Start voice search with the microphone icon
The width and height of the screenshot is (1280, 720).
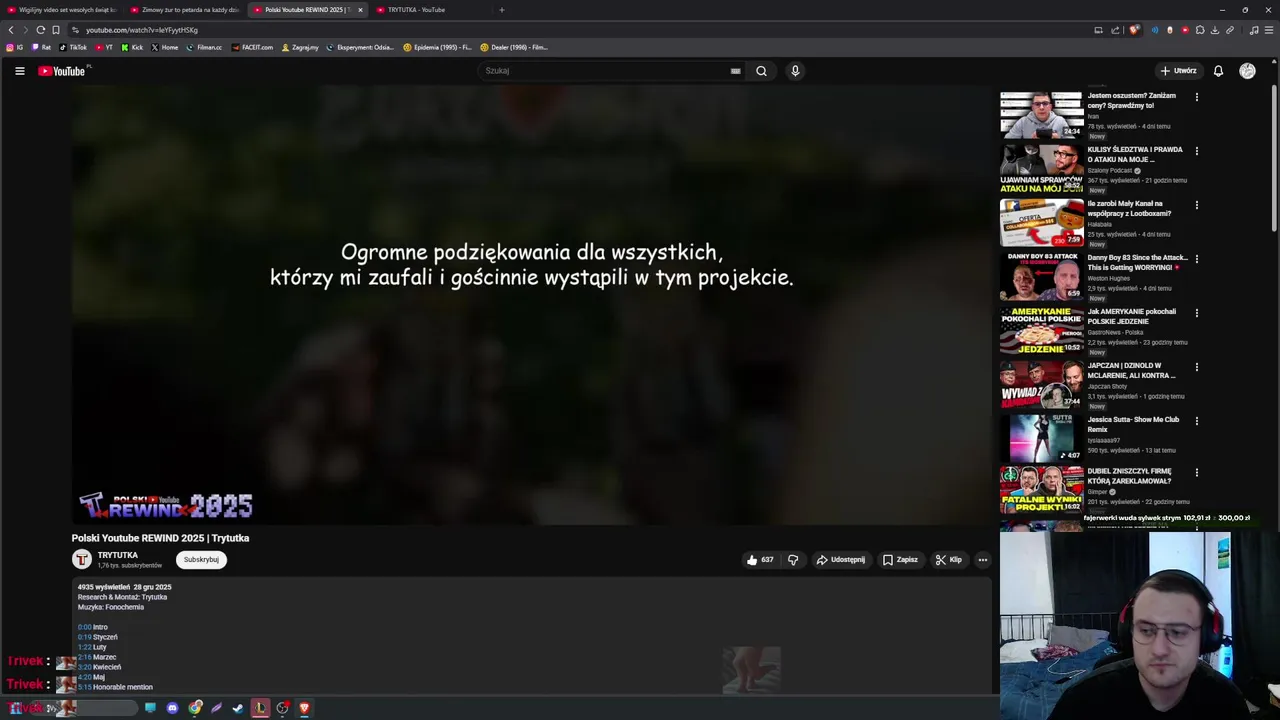click(795, 71)
